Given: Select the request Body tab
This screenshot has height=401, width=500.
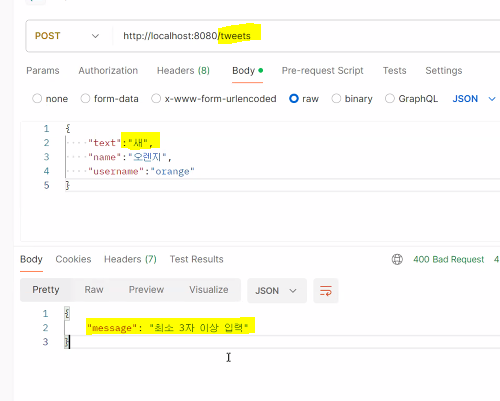Looking at the screenshot, I should coord(247,71).
